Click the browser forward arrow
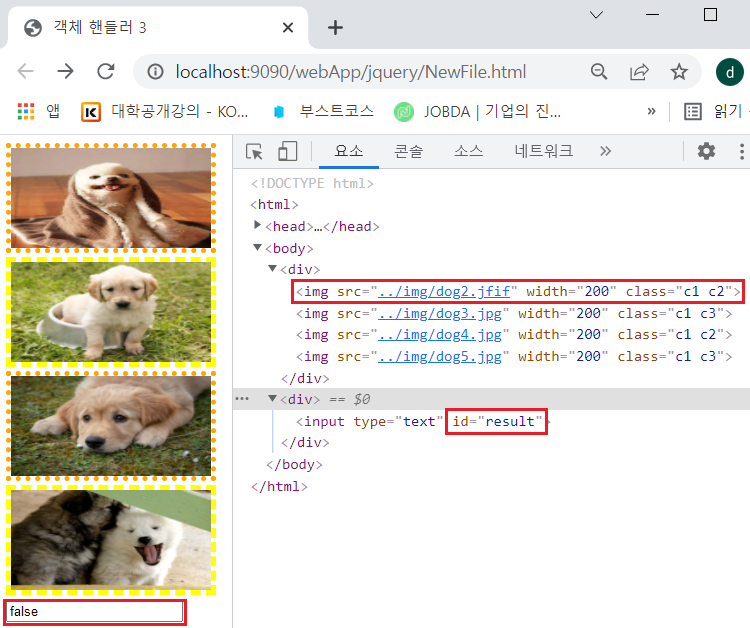This screenshot has height=628, width=750. point(66,72)
